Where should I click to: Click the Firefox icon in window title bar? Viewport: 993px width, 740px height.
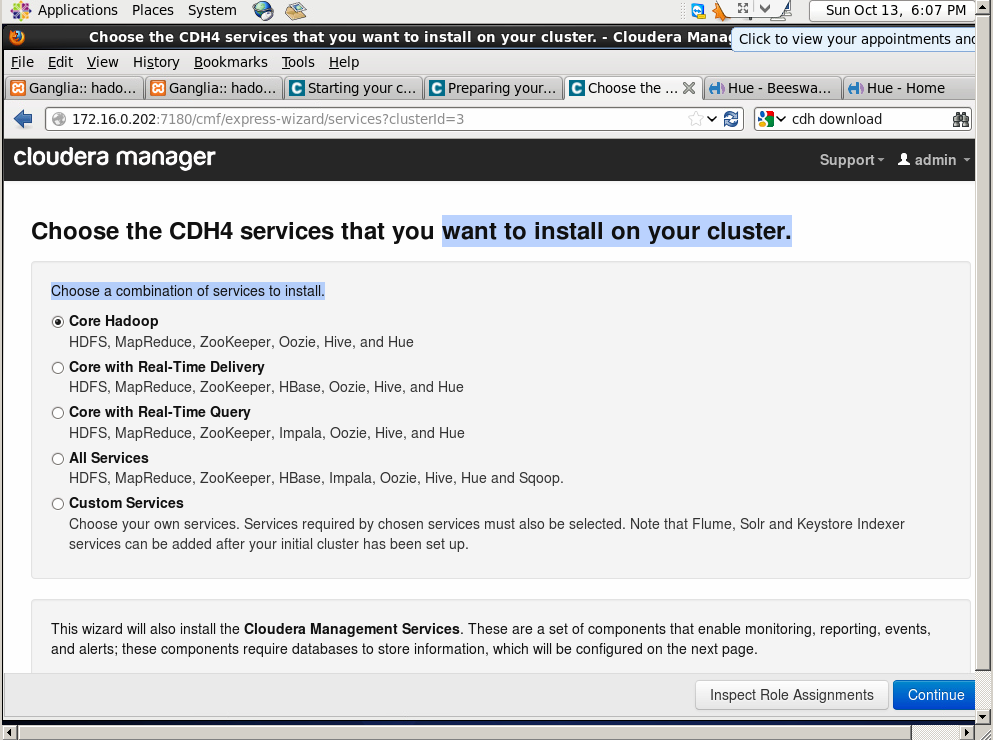coord(17,37)
